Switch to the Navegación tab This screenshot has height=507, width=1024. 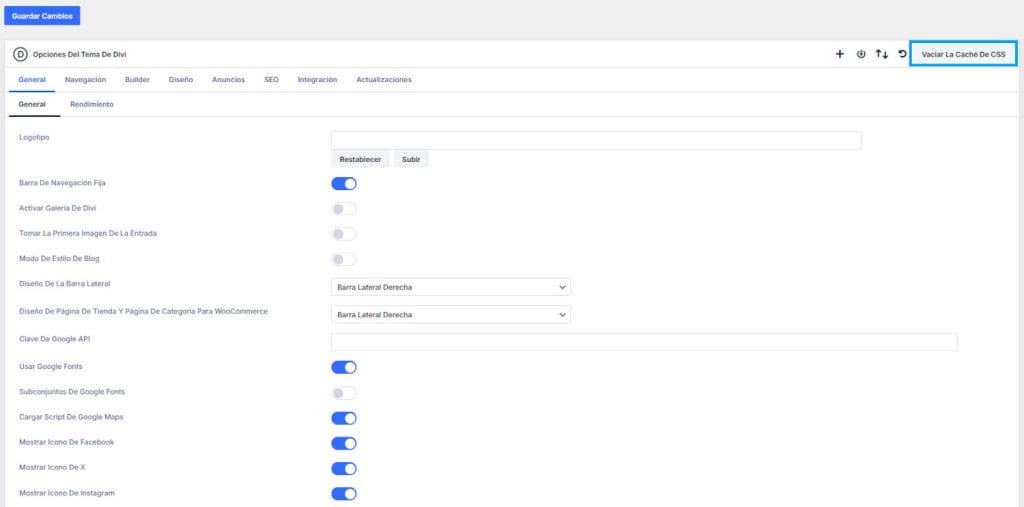86,80
